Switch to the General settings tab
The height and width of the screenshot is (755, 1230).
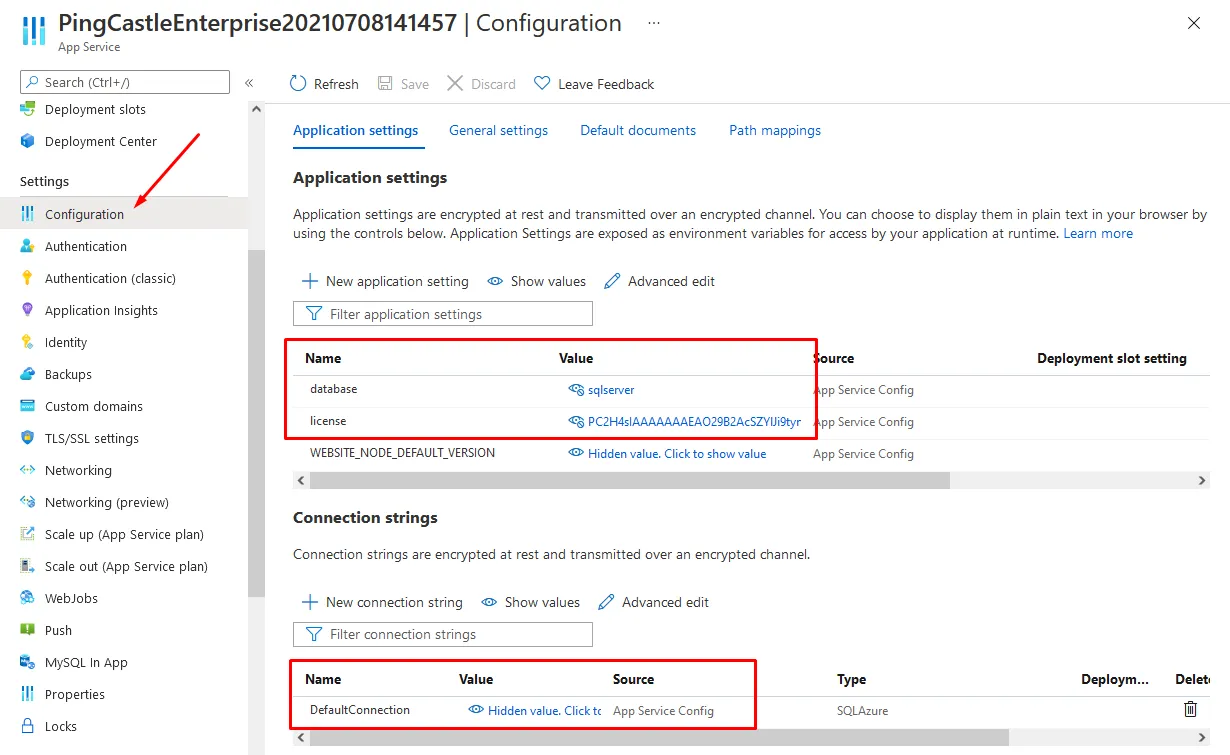click(x=498, y=130)
